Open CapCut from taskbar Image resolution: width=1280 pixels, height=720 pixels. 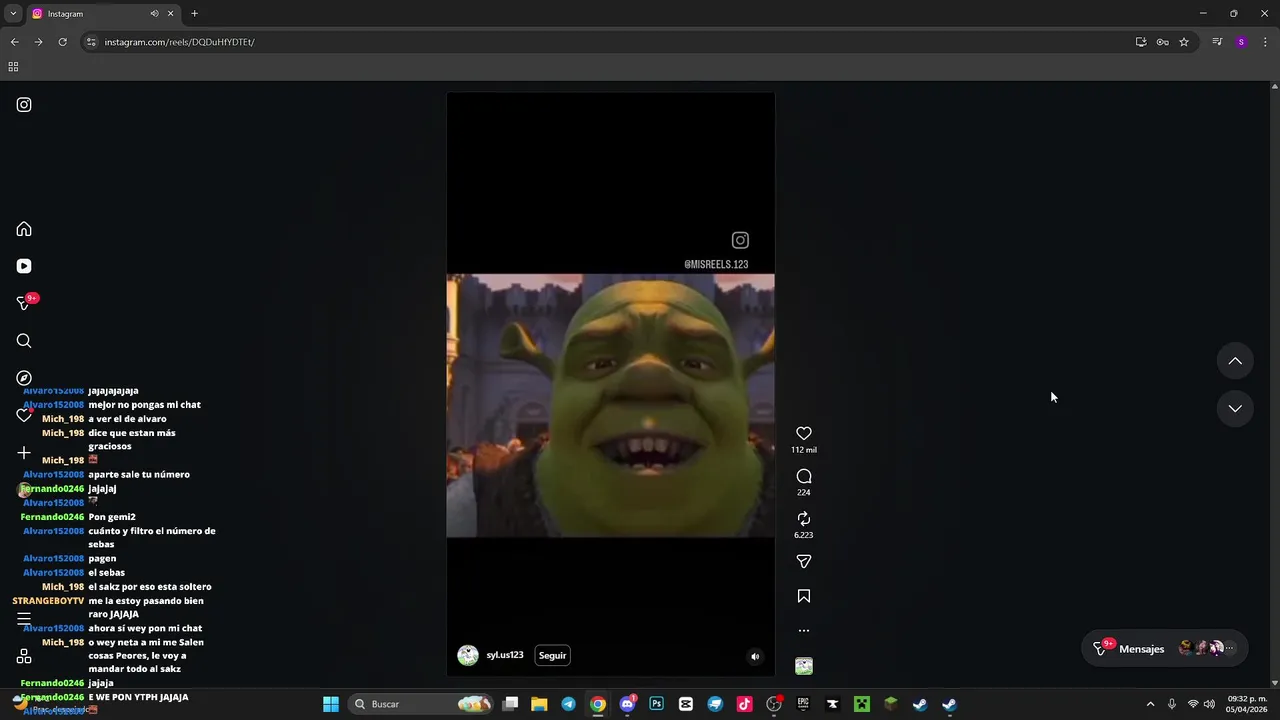tap(685, 704)
